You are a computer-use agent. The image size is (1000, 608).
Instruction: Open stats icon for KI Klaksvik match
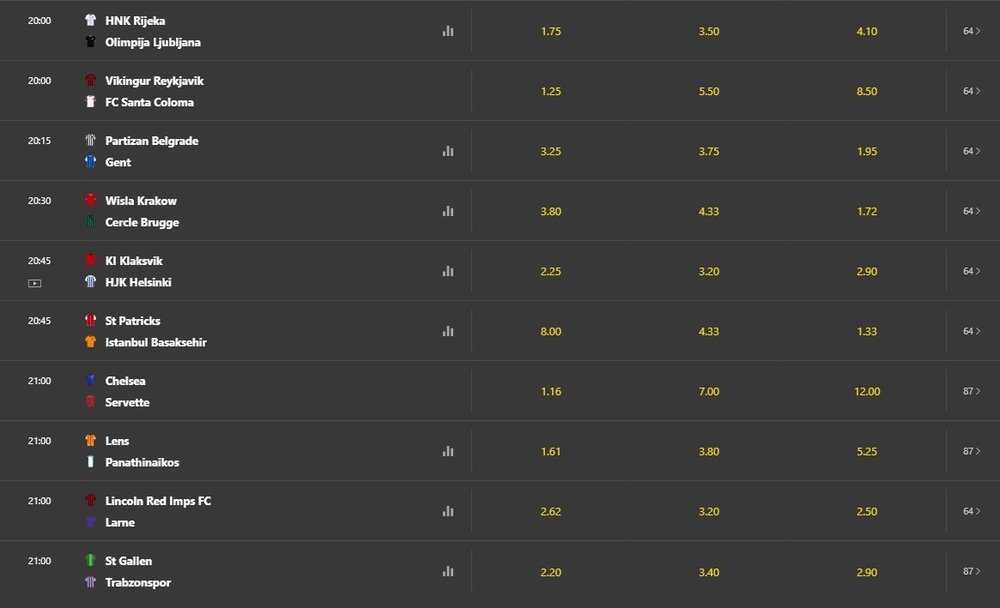(x=448, y=271)
